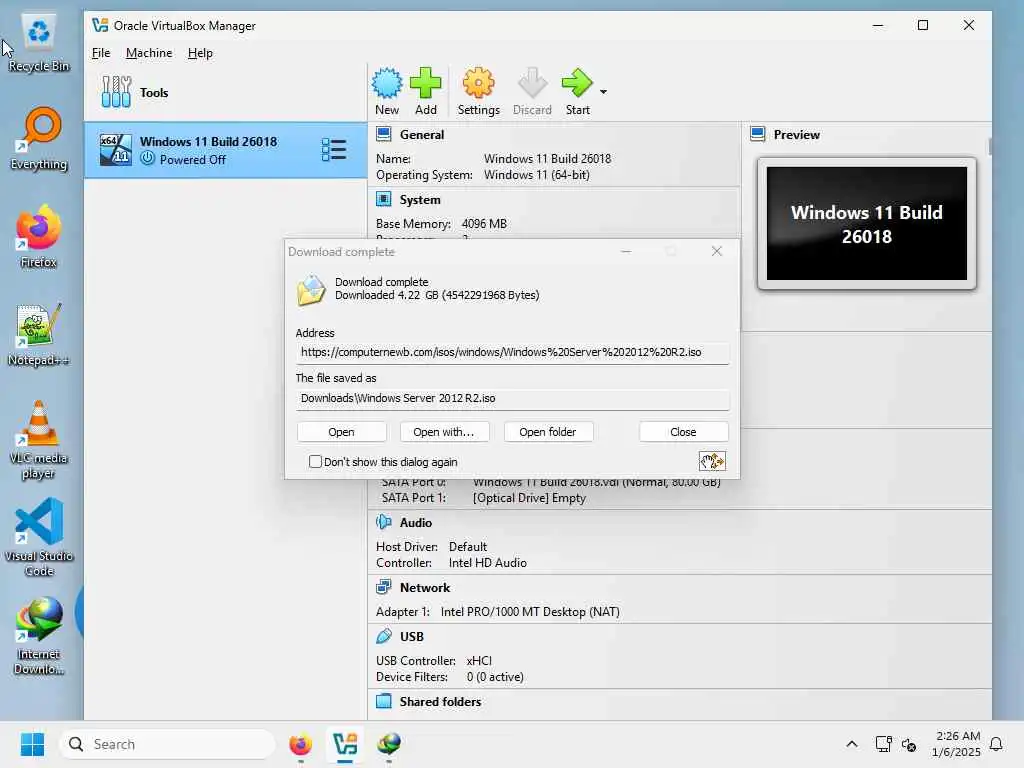Screen dimensions: 1024x768
Task: Open the Visual Studio Code shortcut
Action: (39, 537)
